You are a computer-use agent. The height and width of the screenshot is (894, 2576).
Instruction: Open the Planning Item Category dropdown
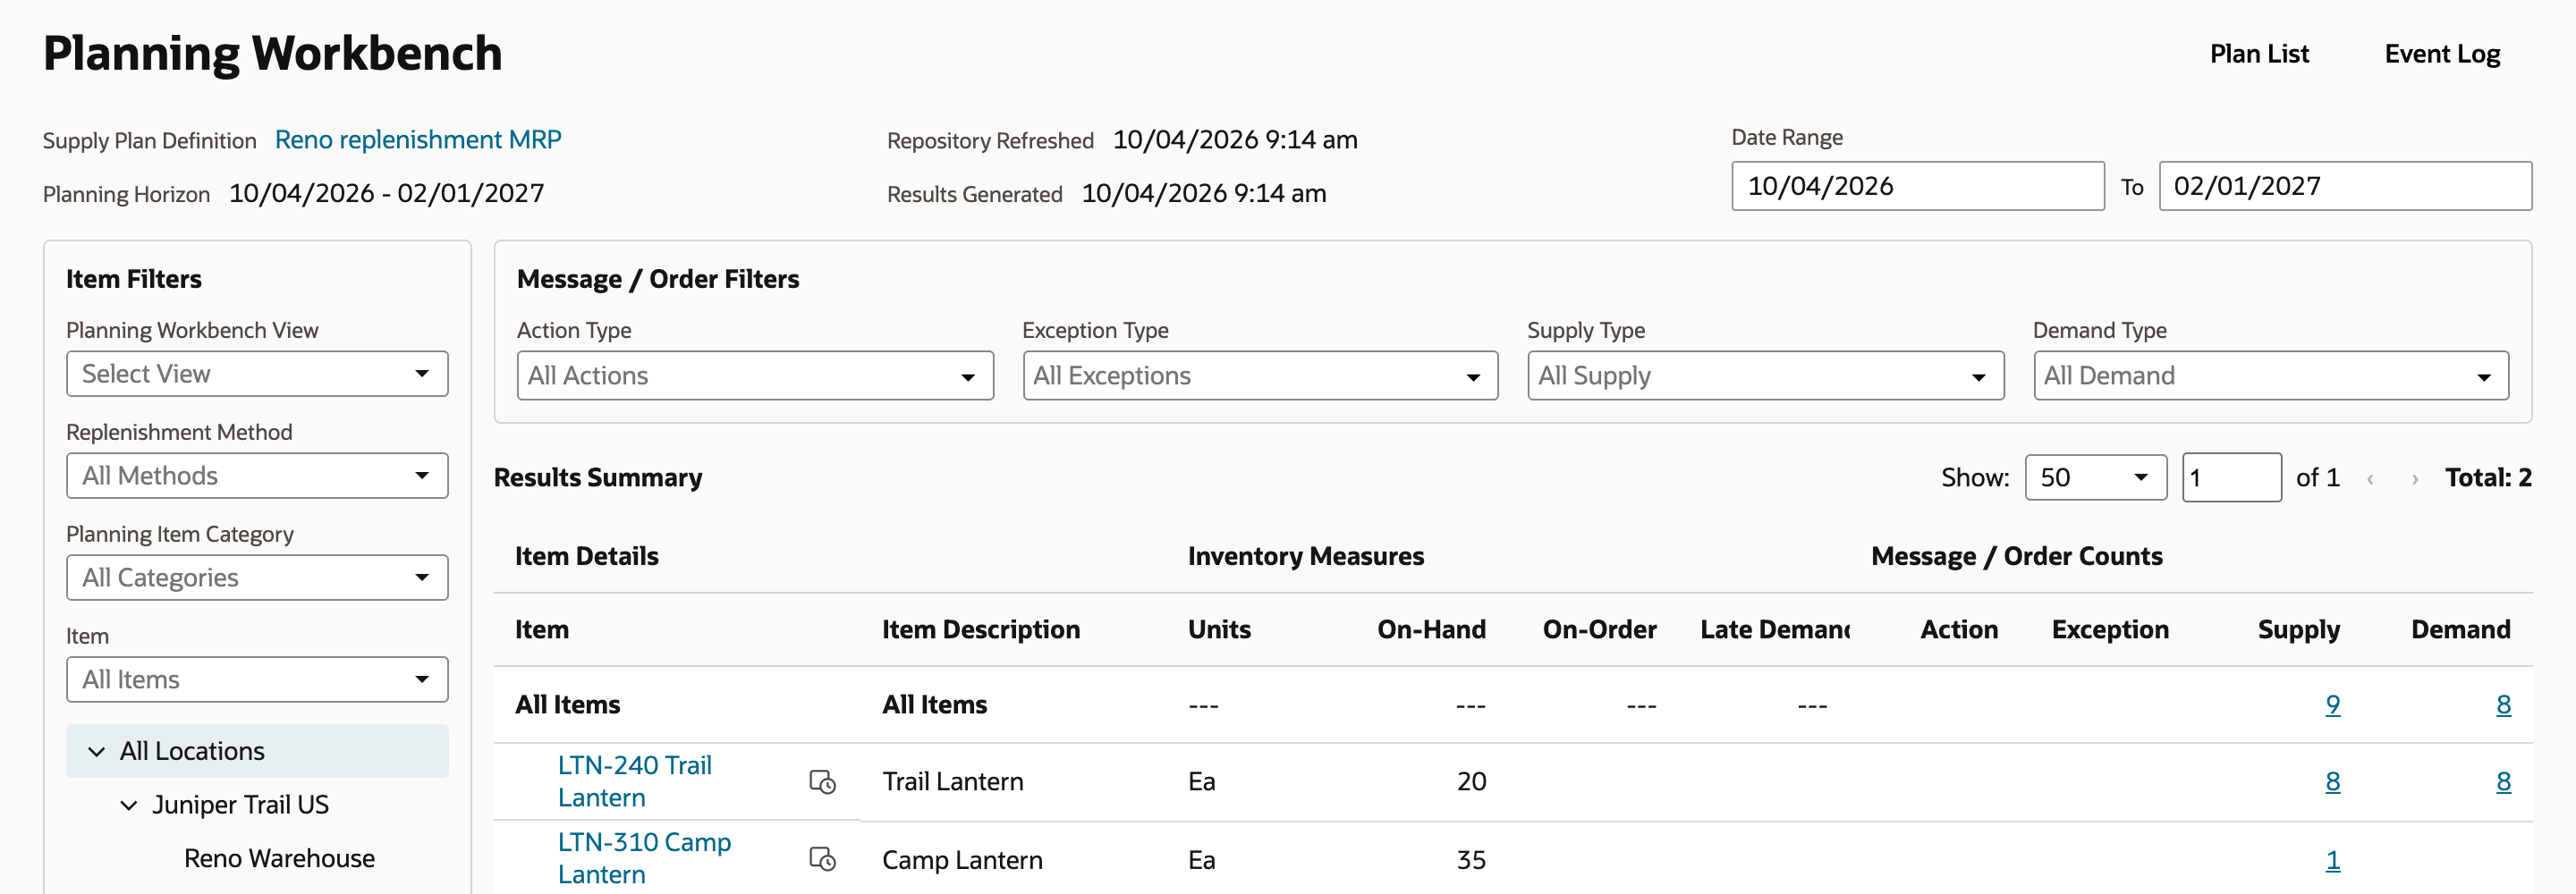tap(257, 578)
